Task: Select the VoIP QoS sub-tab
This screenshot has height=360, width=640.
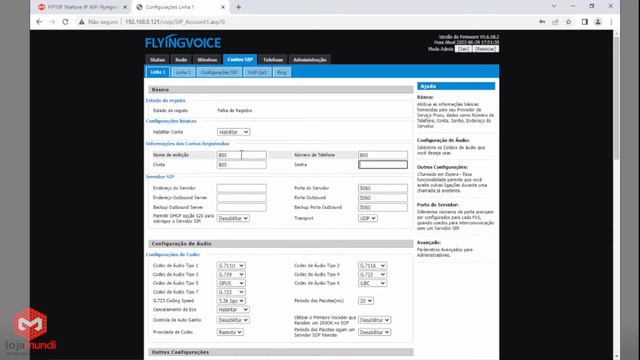Action: 257,72
